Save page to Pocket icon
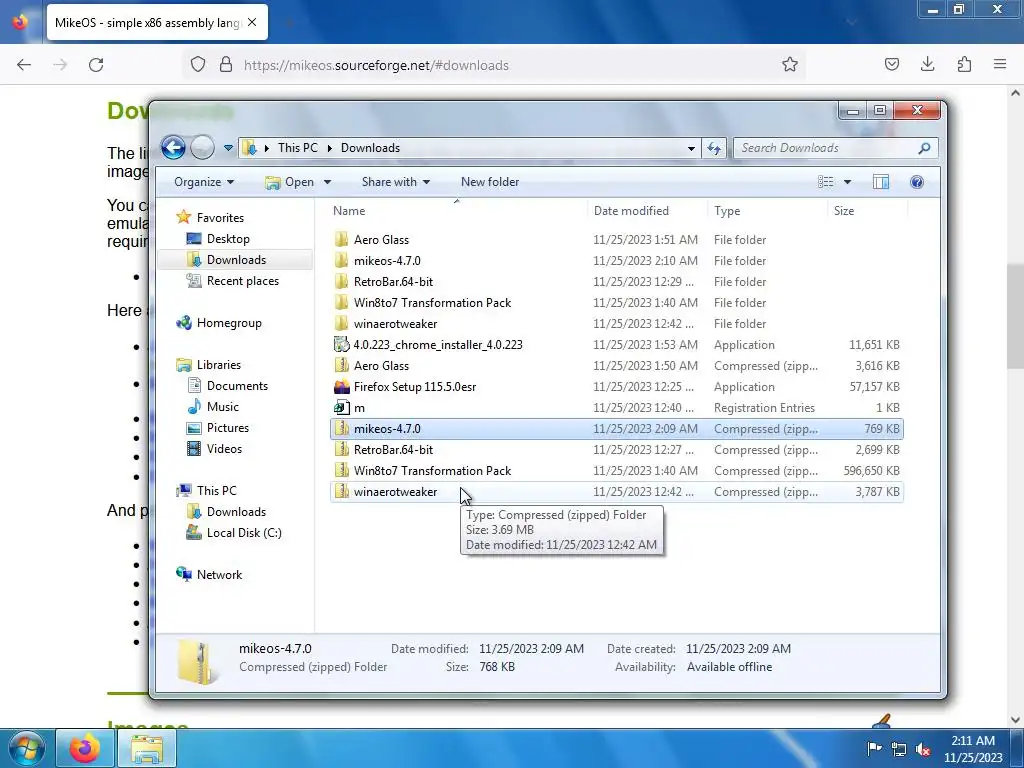 pos(891,65)
